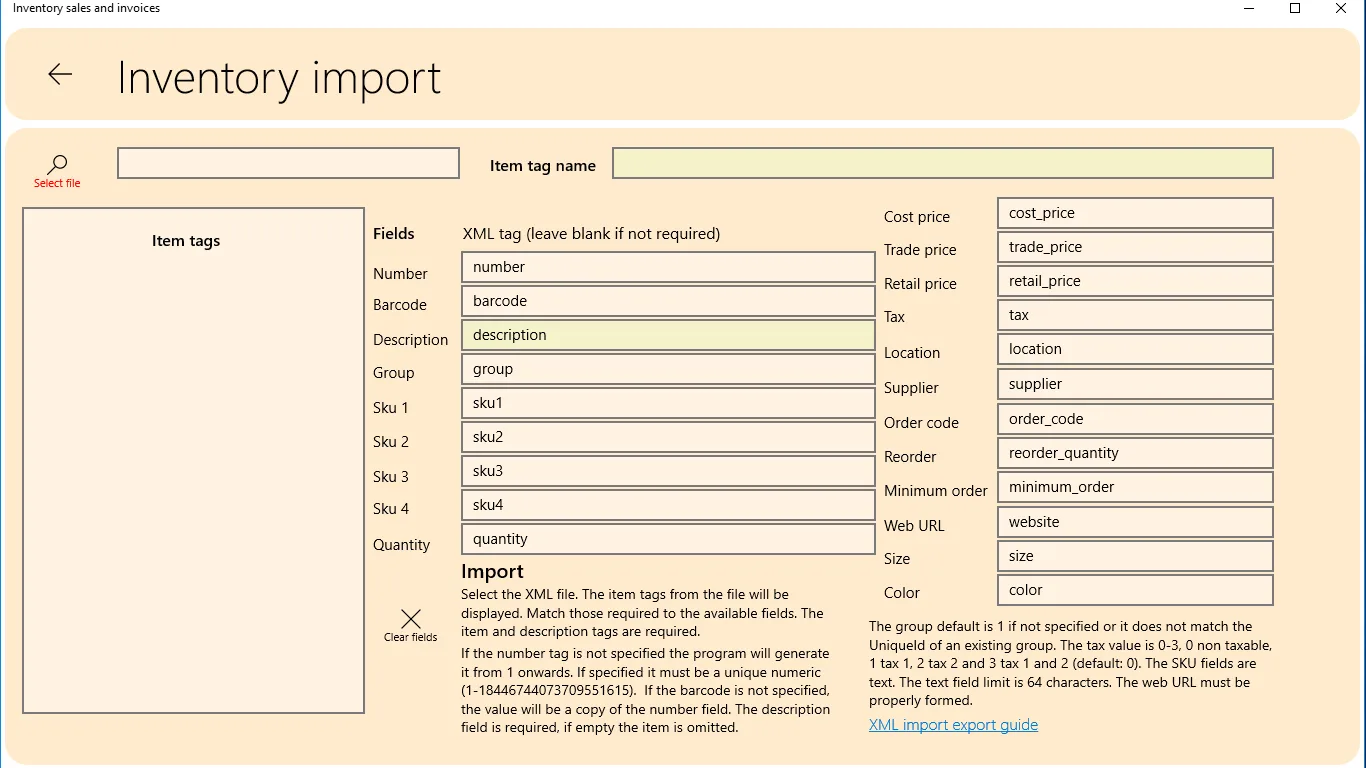Focus the file path input box
The width and height of the screenshot is (1366, 768).
pyautogui.click(x=288, y=163)
